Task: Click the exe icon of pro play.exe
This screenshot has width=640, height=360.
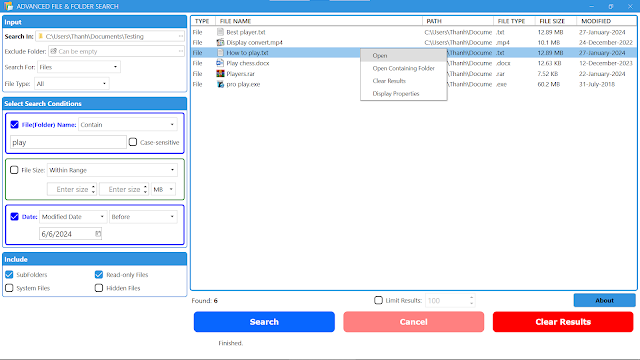Action: pyautogui.click(x=220, y=84)
